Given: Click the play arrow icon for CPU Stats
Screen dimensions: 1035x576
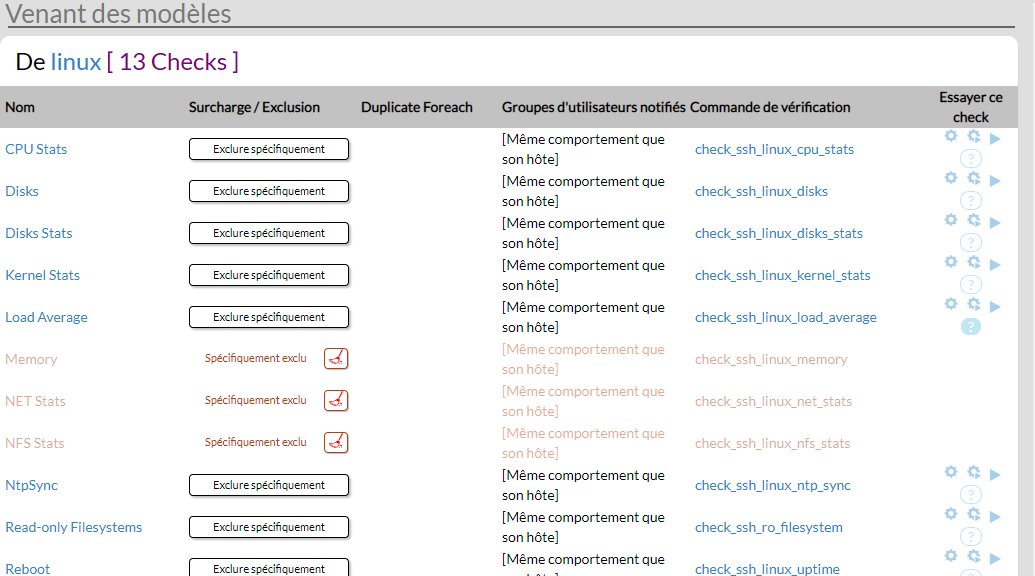Looking at the screenshot, I should (995, 139).
